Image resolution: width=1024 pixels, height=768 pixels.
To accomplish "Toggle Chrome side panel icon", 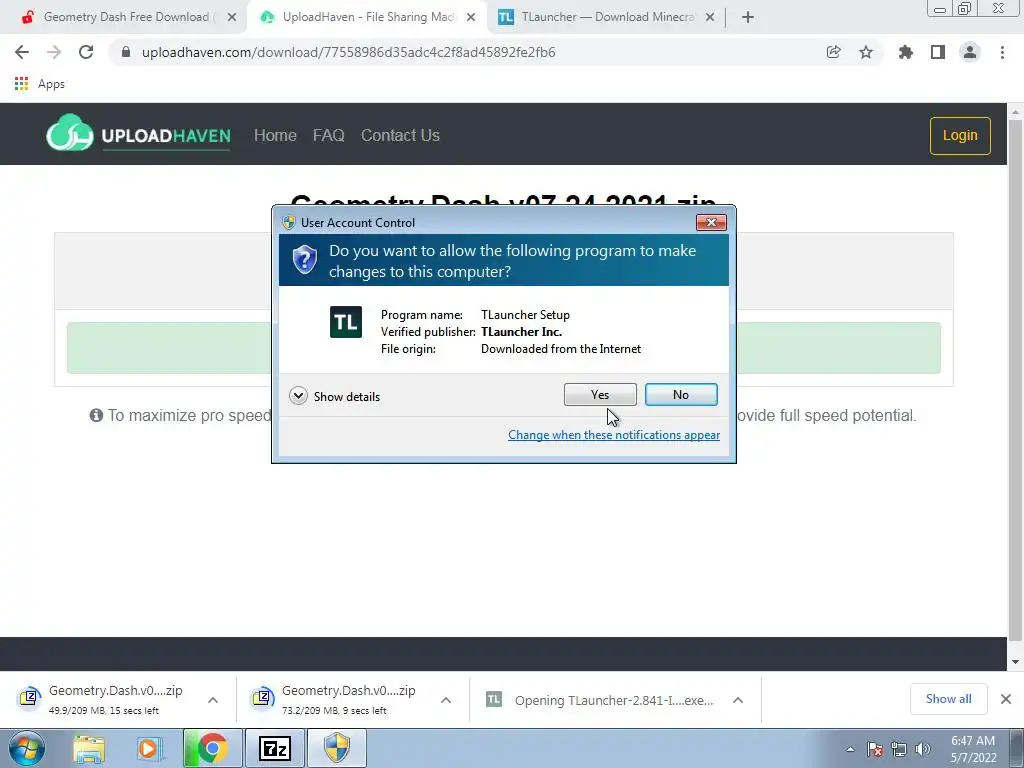I will (x=938, y=52).
